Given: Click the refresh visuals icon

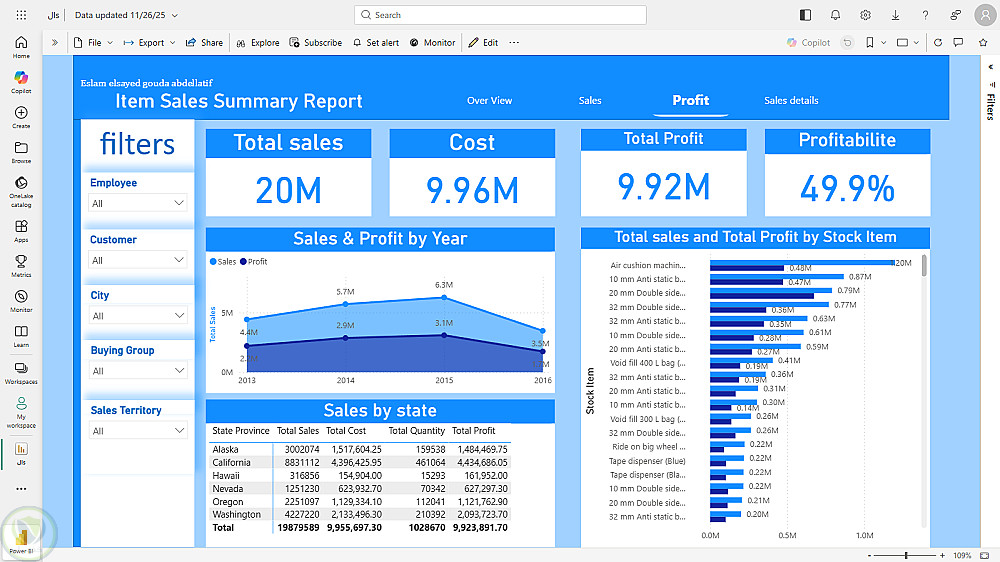Looking at the screenshot, I should tap(937, 43).
